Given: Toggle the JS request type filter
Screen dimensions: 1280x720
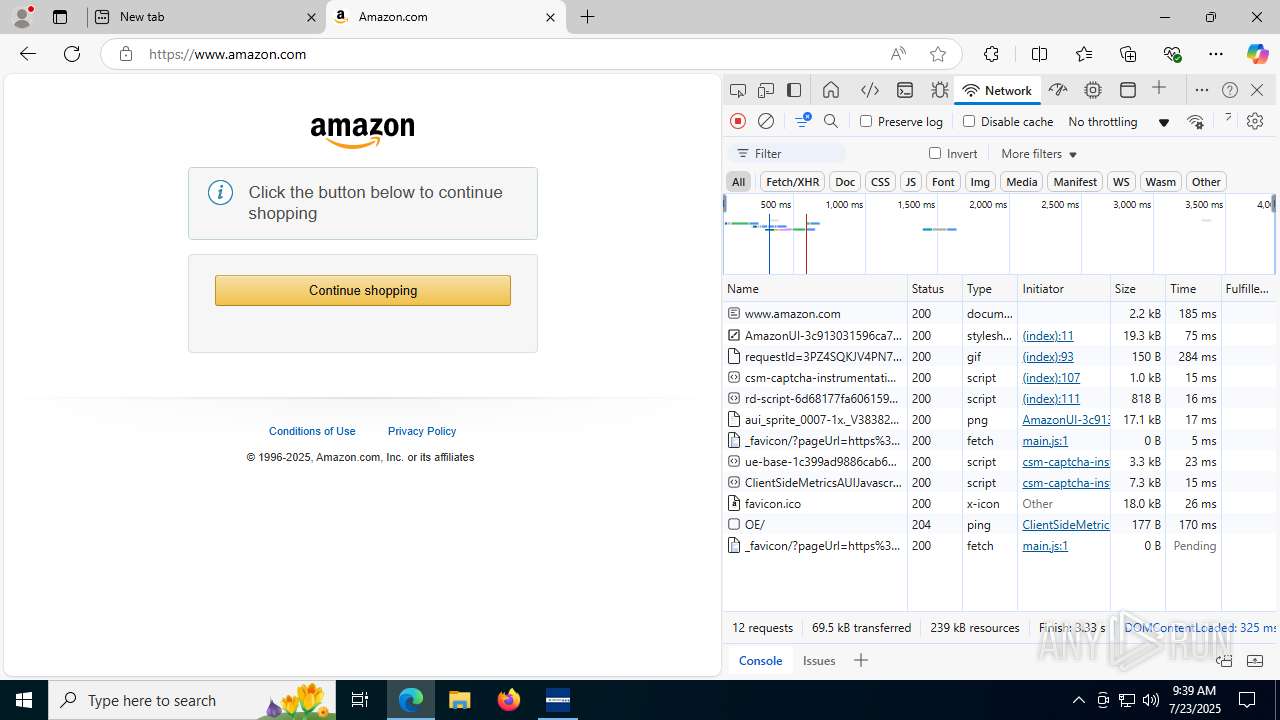Looking at the screenshot, I should (910, 181).
